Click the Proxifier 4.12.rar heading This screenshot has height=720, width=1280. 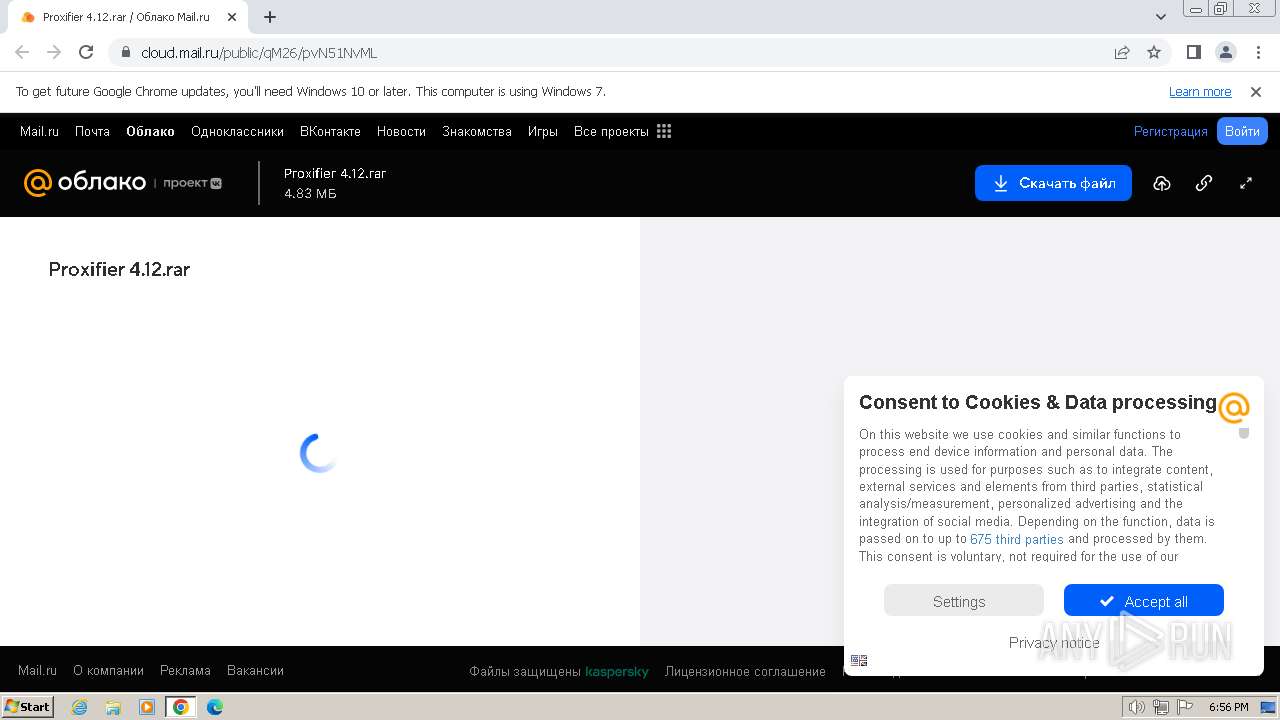pyautogui.click(x=119, y=269)
